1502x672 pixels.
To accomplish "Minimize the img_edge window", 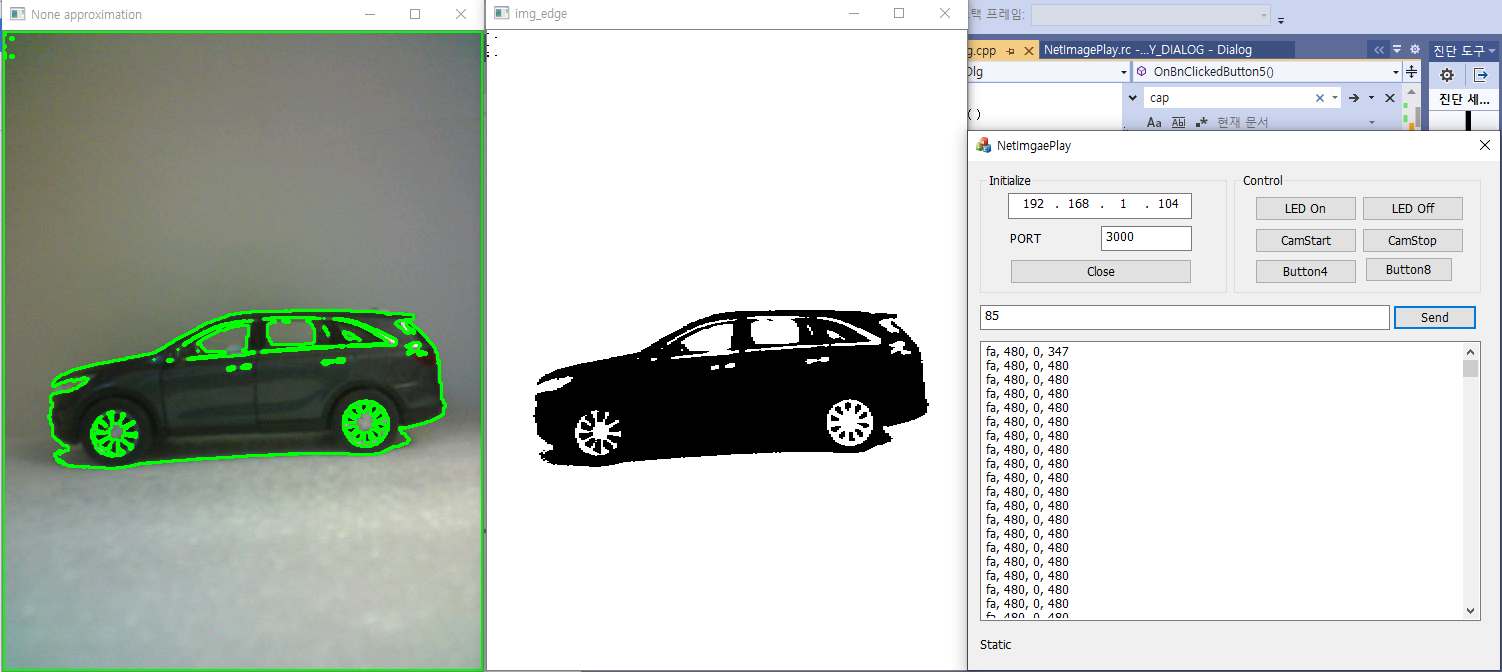I will [854, 14].
